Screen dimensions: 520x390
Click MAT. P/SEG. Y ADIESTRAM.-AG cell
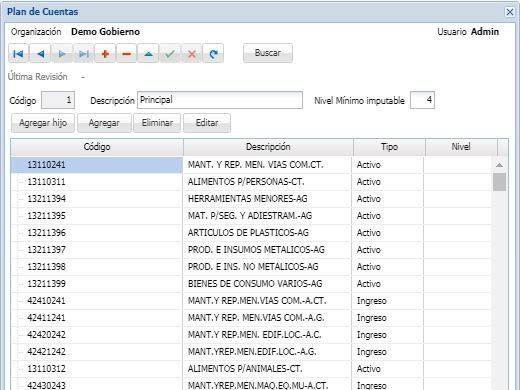click(267, 216)
